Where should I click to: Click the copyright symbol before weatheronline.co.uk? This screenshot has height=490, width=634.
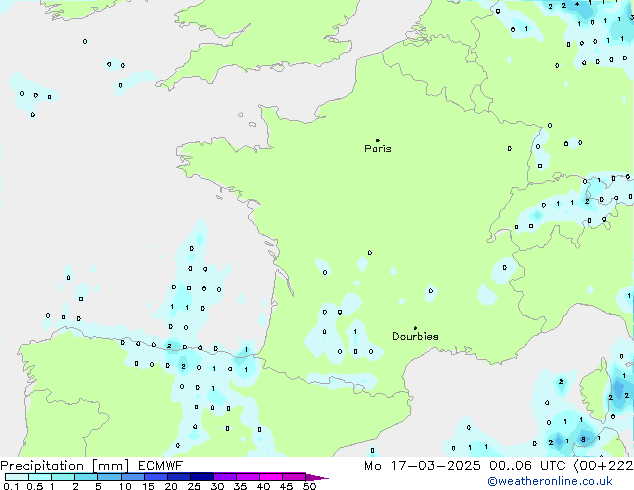click(x=492, y=482)
